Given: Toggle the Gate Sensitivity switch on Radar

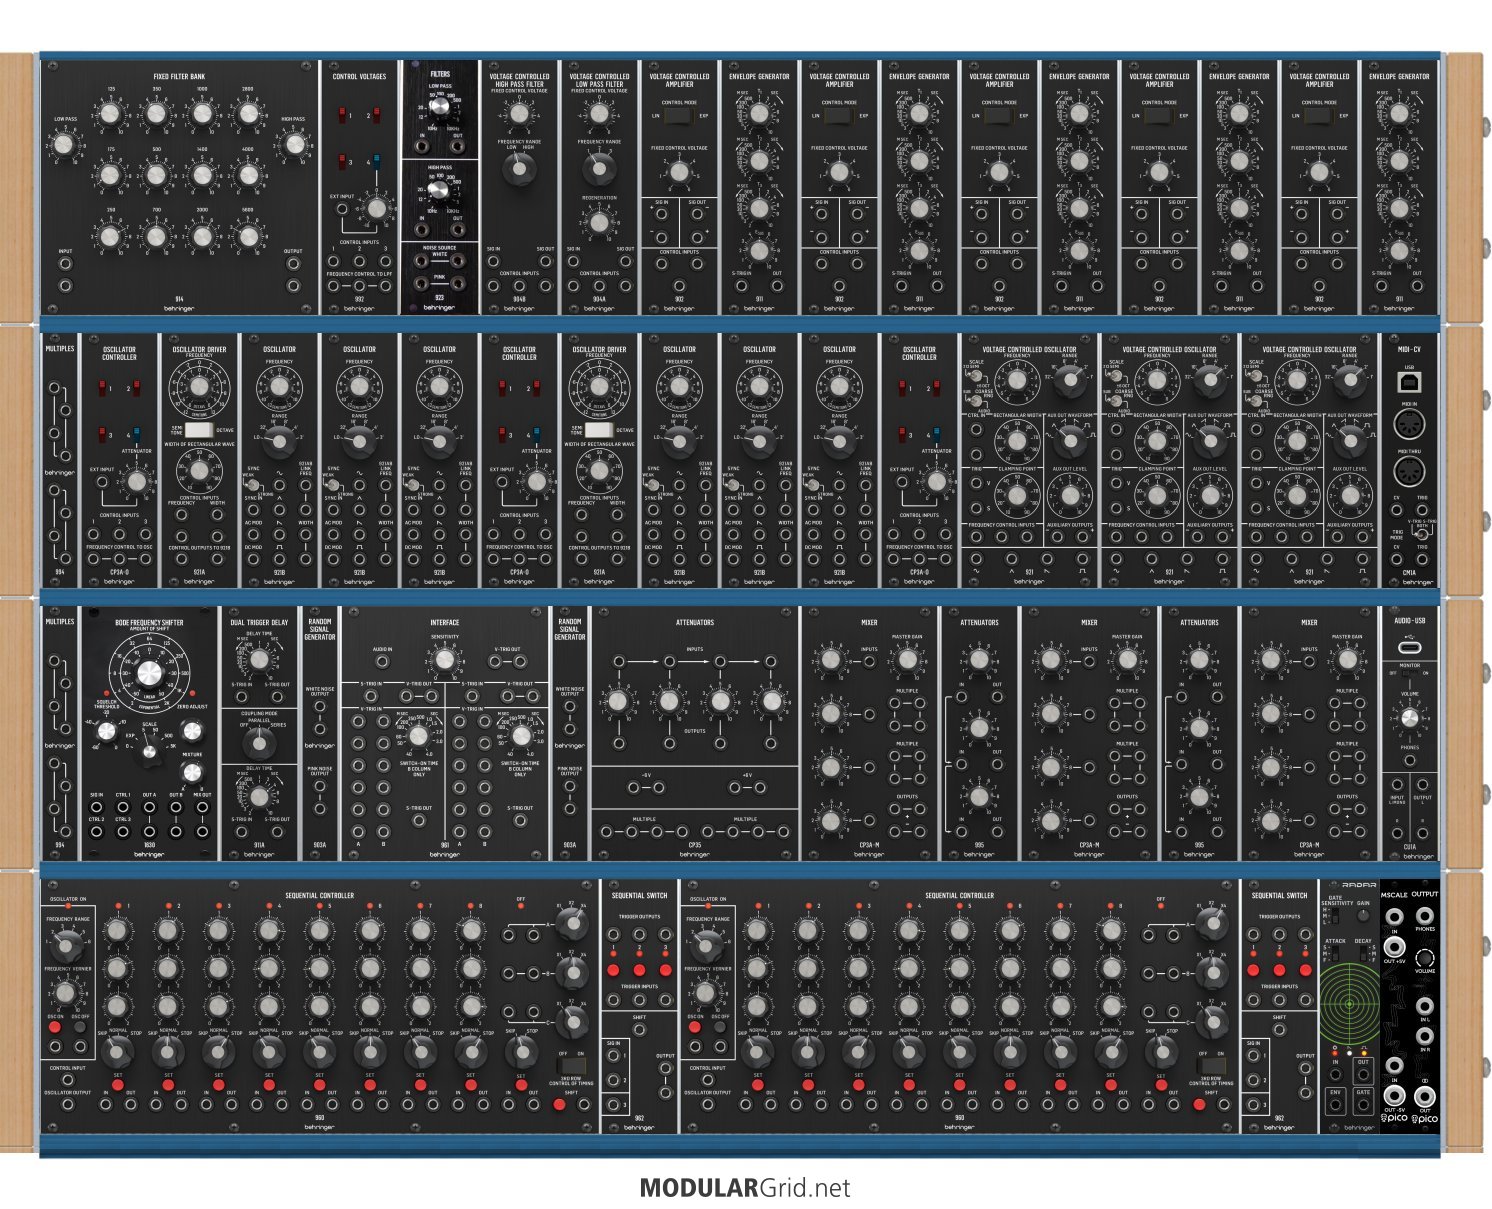Looking at the screenshot, I should pos(1333,914).
